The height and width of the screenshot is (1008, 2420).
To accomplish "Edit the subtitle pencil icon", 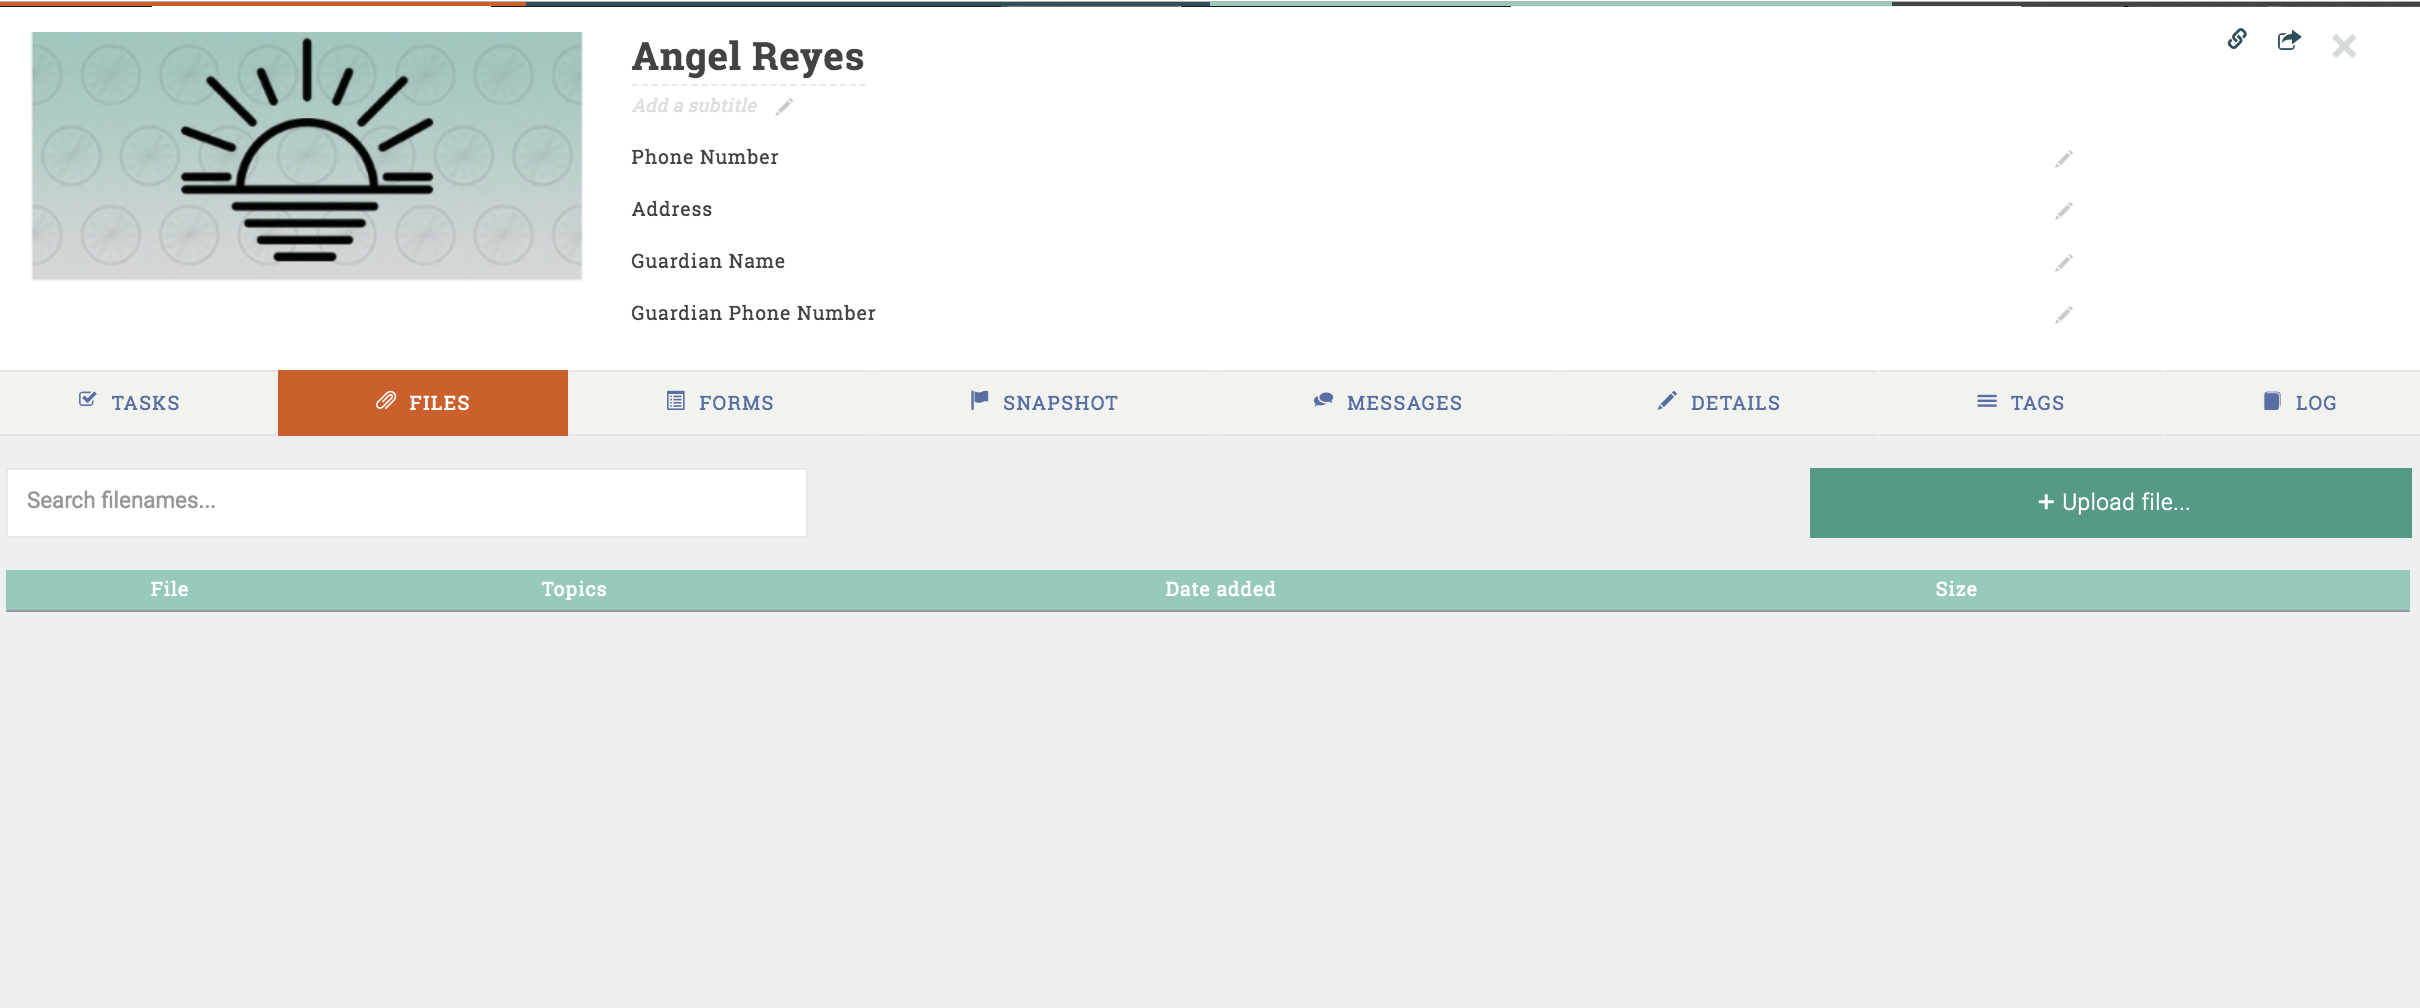I will [x=785, y=107].
